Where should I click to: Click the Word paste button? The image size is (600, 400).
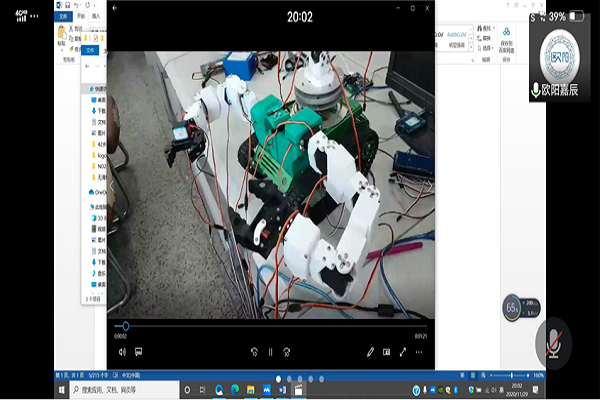point(62,37)
